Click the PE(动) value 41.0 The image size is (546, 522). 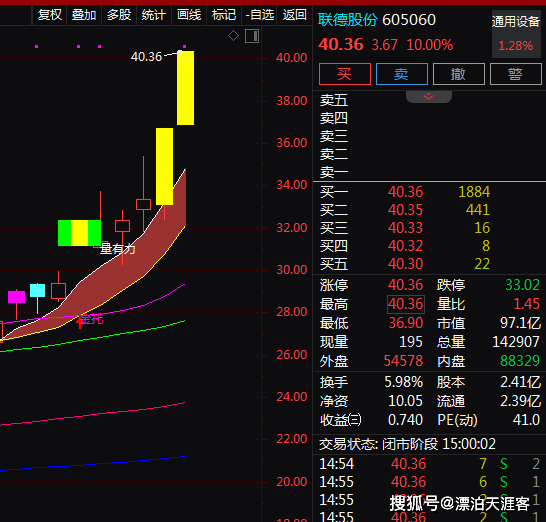pyautogui.click(x=526, y=420)
